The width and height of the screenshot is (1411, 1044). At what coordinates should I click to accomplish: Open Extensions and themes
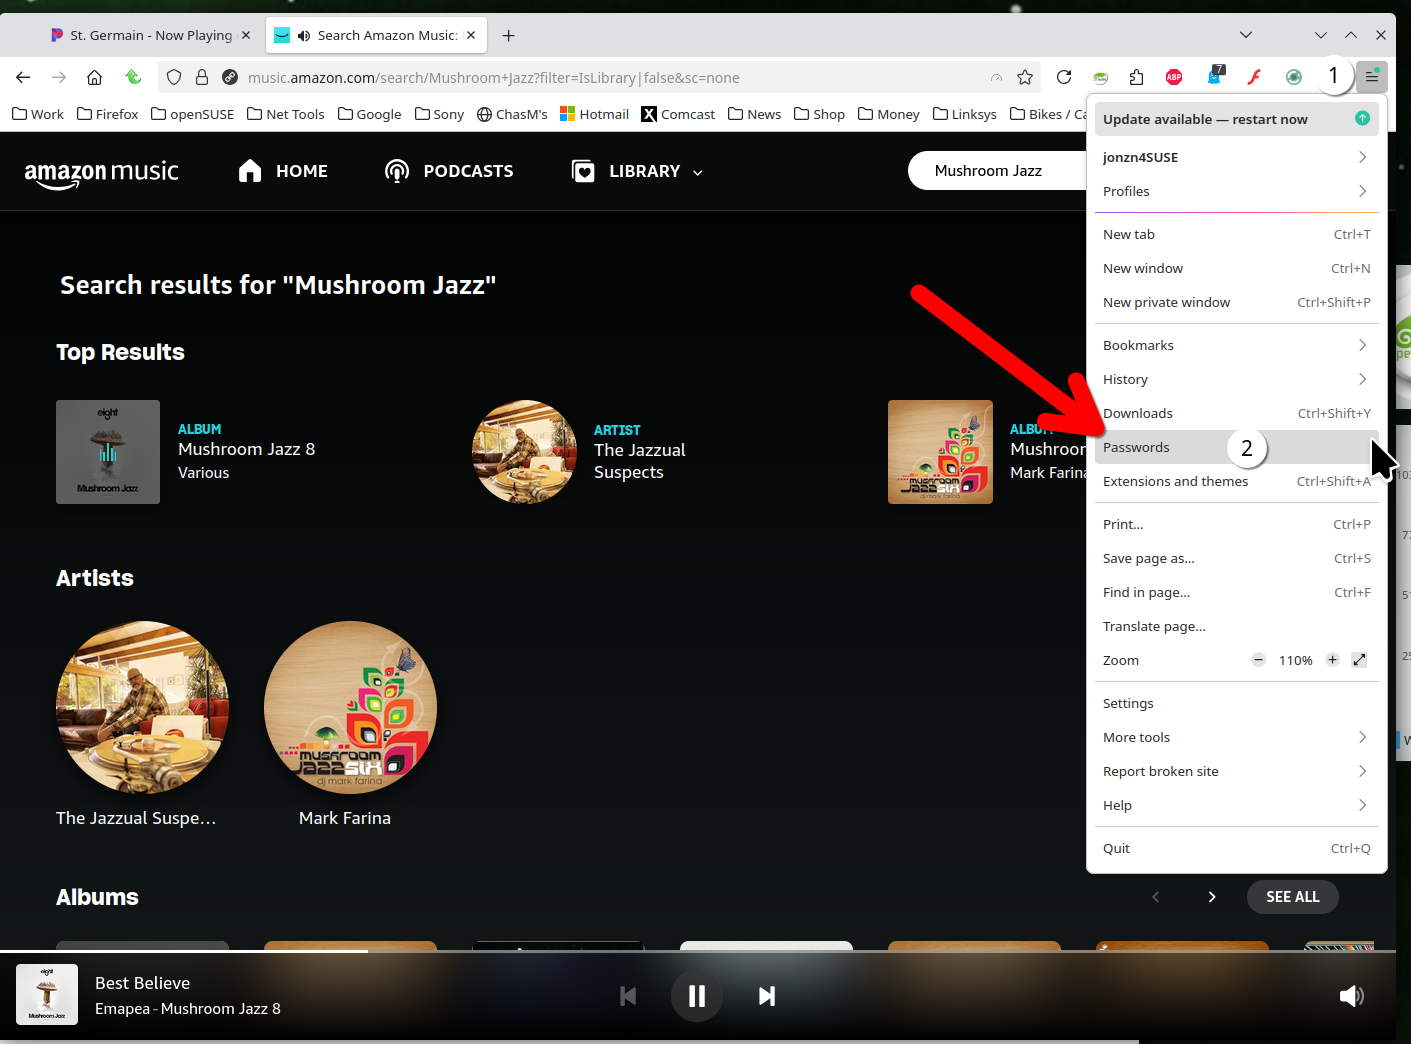pyautogui.click(x=1236, y=481)
